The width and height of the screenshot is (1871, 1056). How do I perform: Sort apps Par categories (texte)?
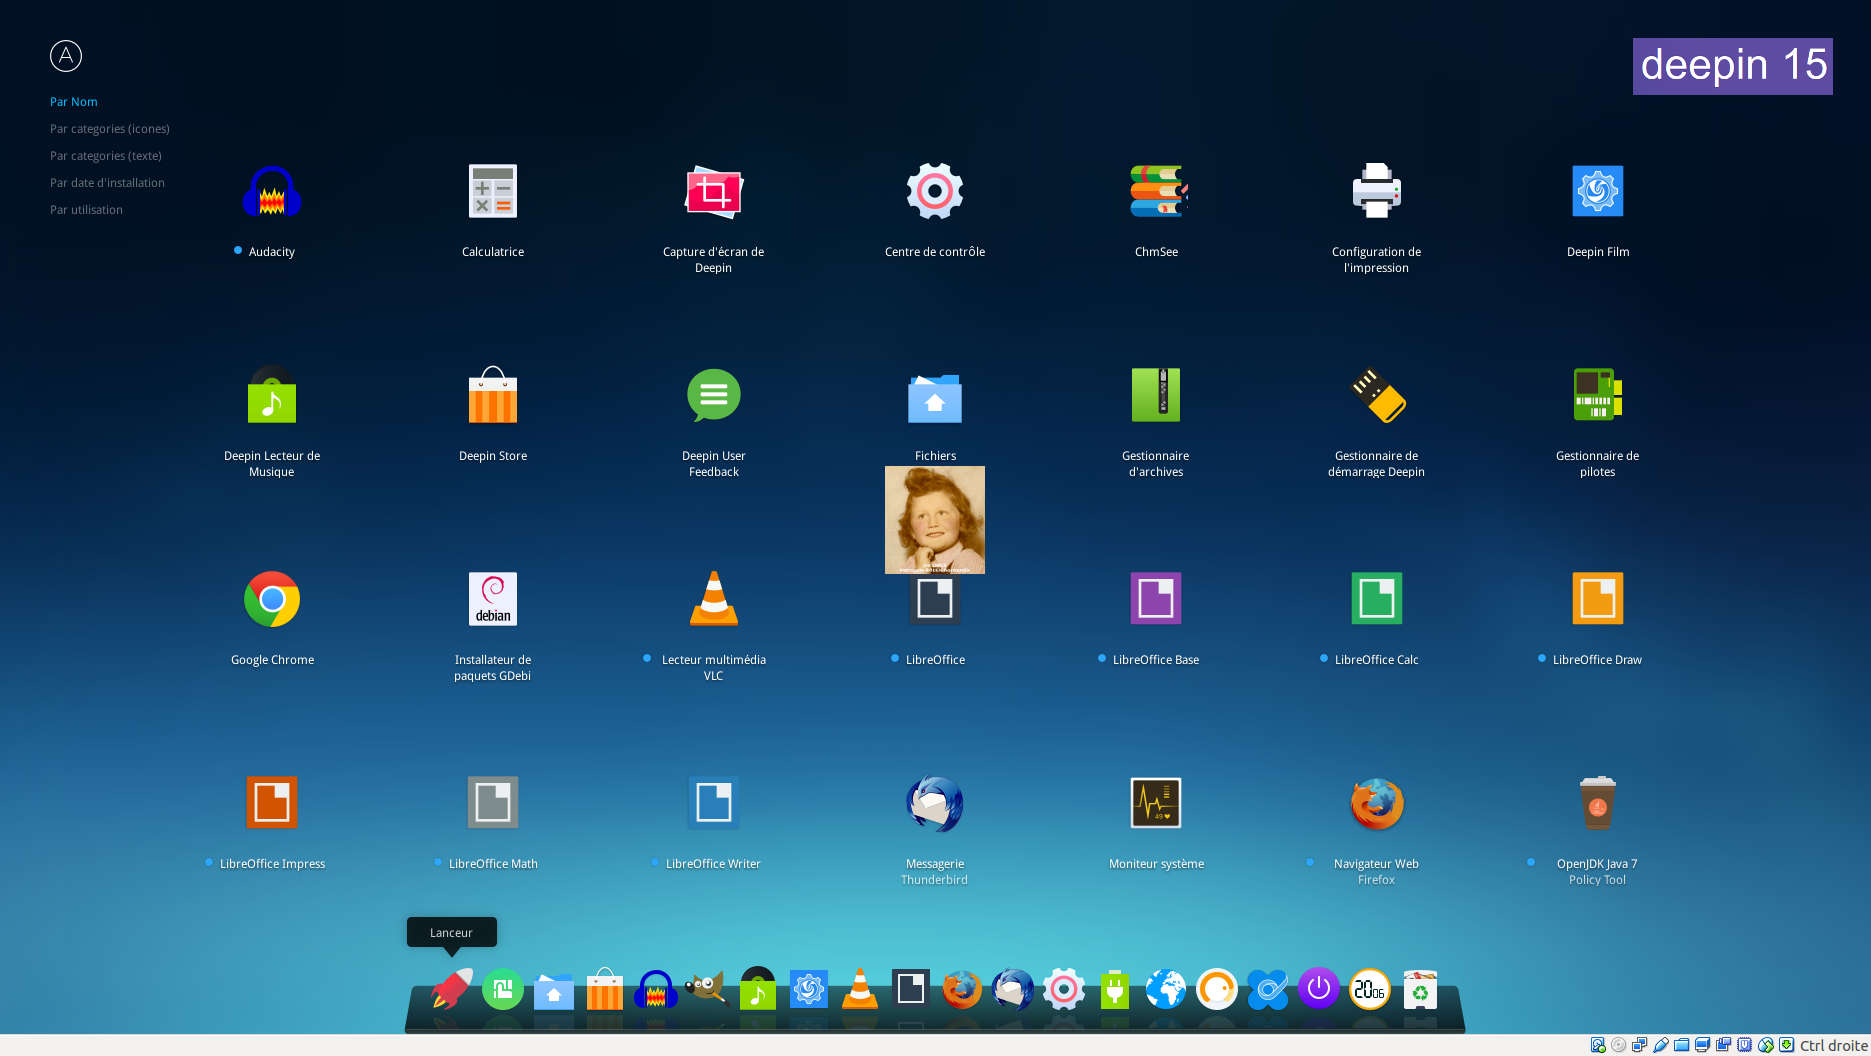pos(106,156)
